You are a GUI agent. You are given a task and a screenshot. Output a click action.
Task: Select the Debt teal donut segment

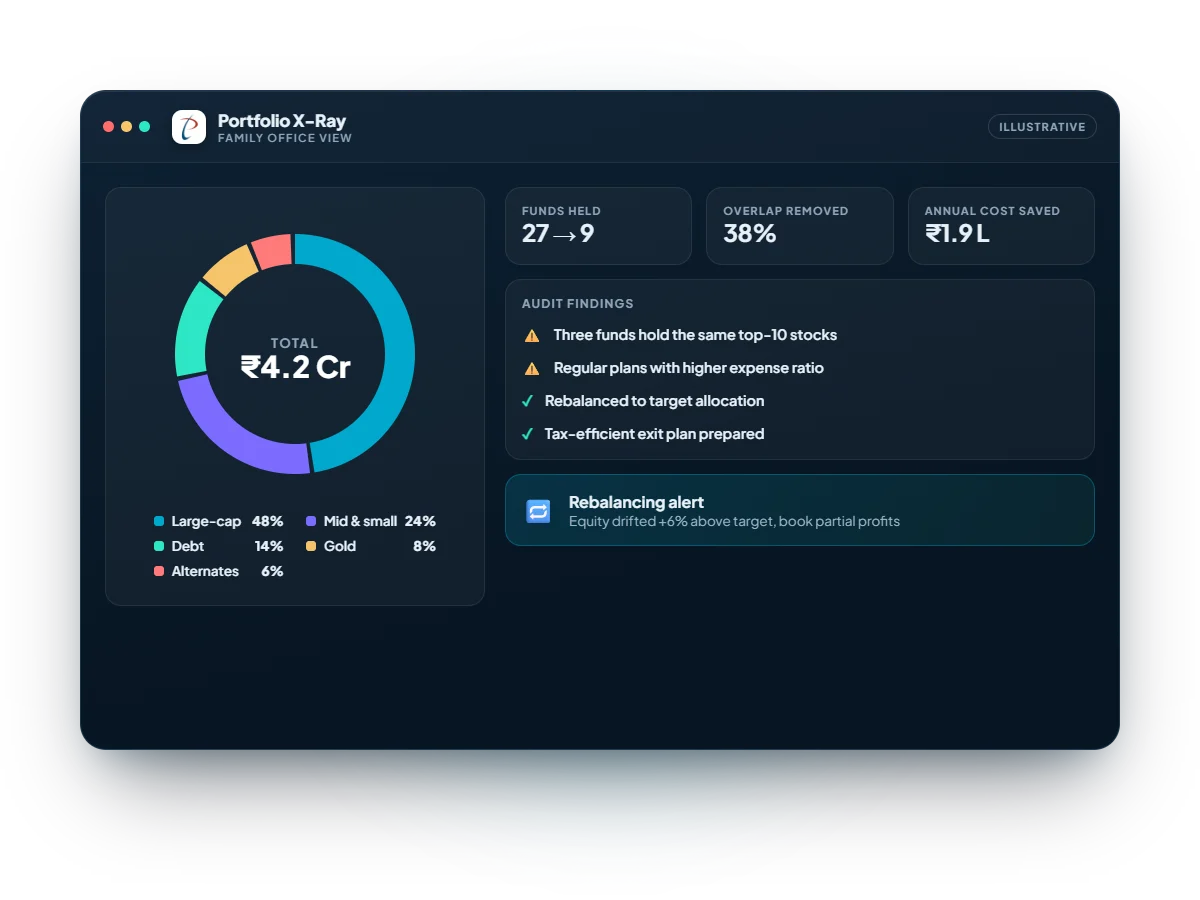pyautogui.click(x=192, y=330)
